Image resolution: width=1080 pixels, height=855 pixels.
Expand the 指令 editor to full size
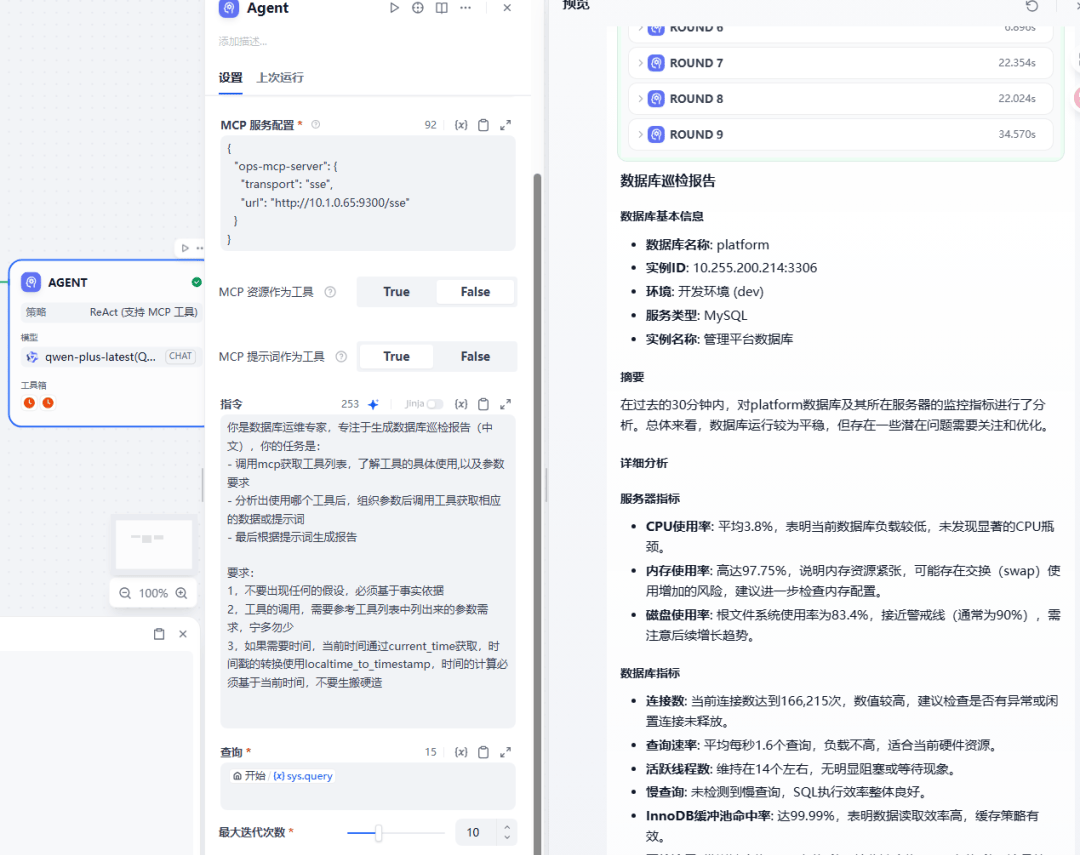(505, 404)
